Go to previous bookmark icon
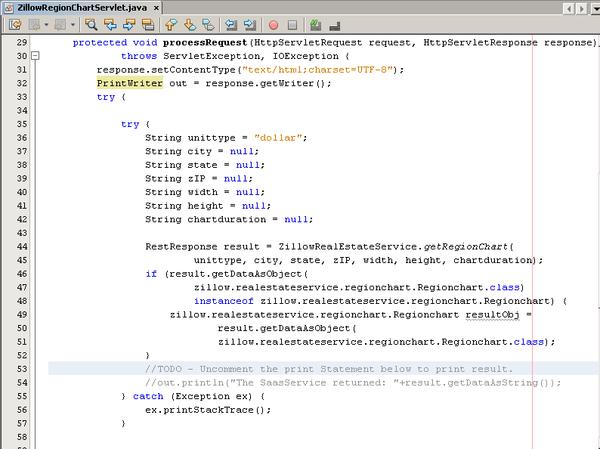Viewport: 600px width, 449px height. (x=171, y=24)
